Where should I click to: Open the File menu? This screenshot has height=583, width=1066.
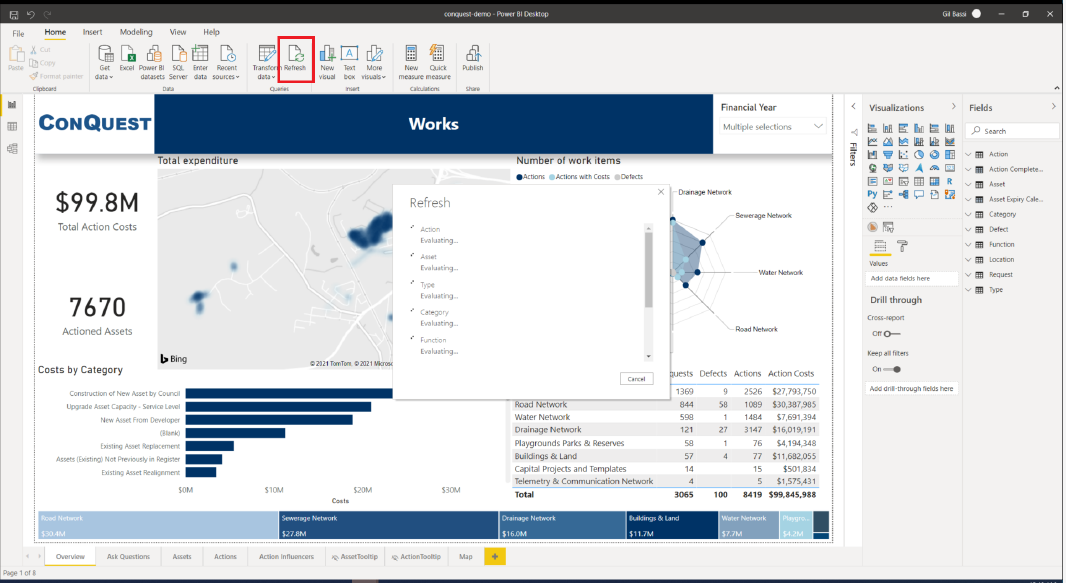pyautogui.click(x=18, y=33)
